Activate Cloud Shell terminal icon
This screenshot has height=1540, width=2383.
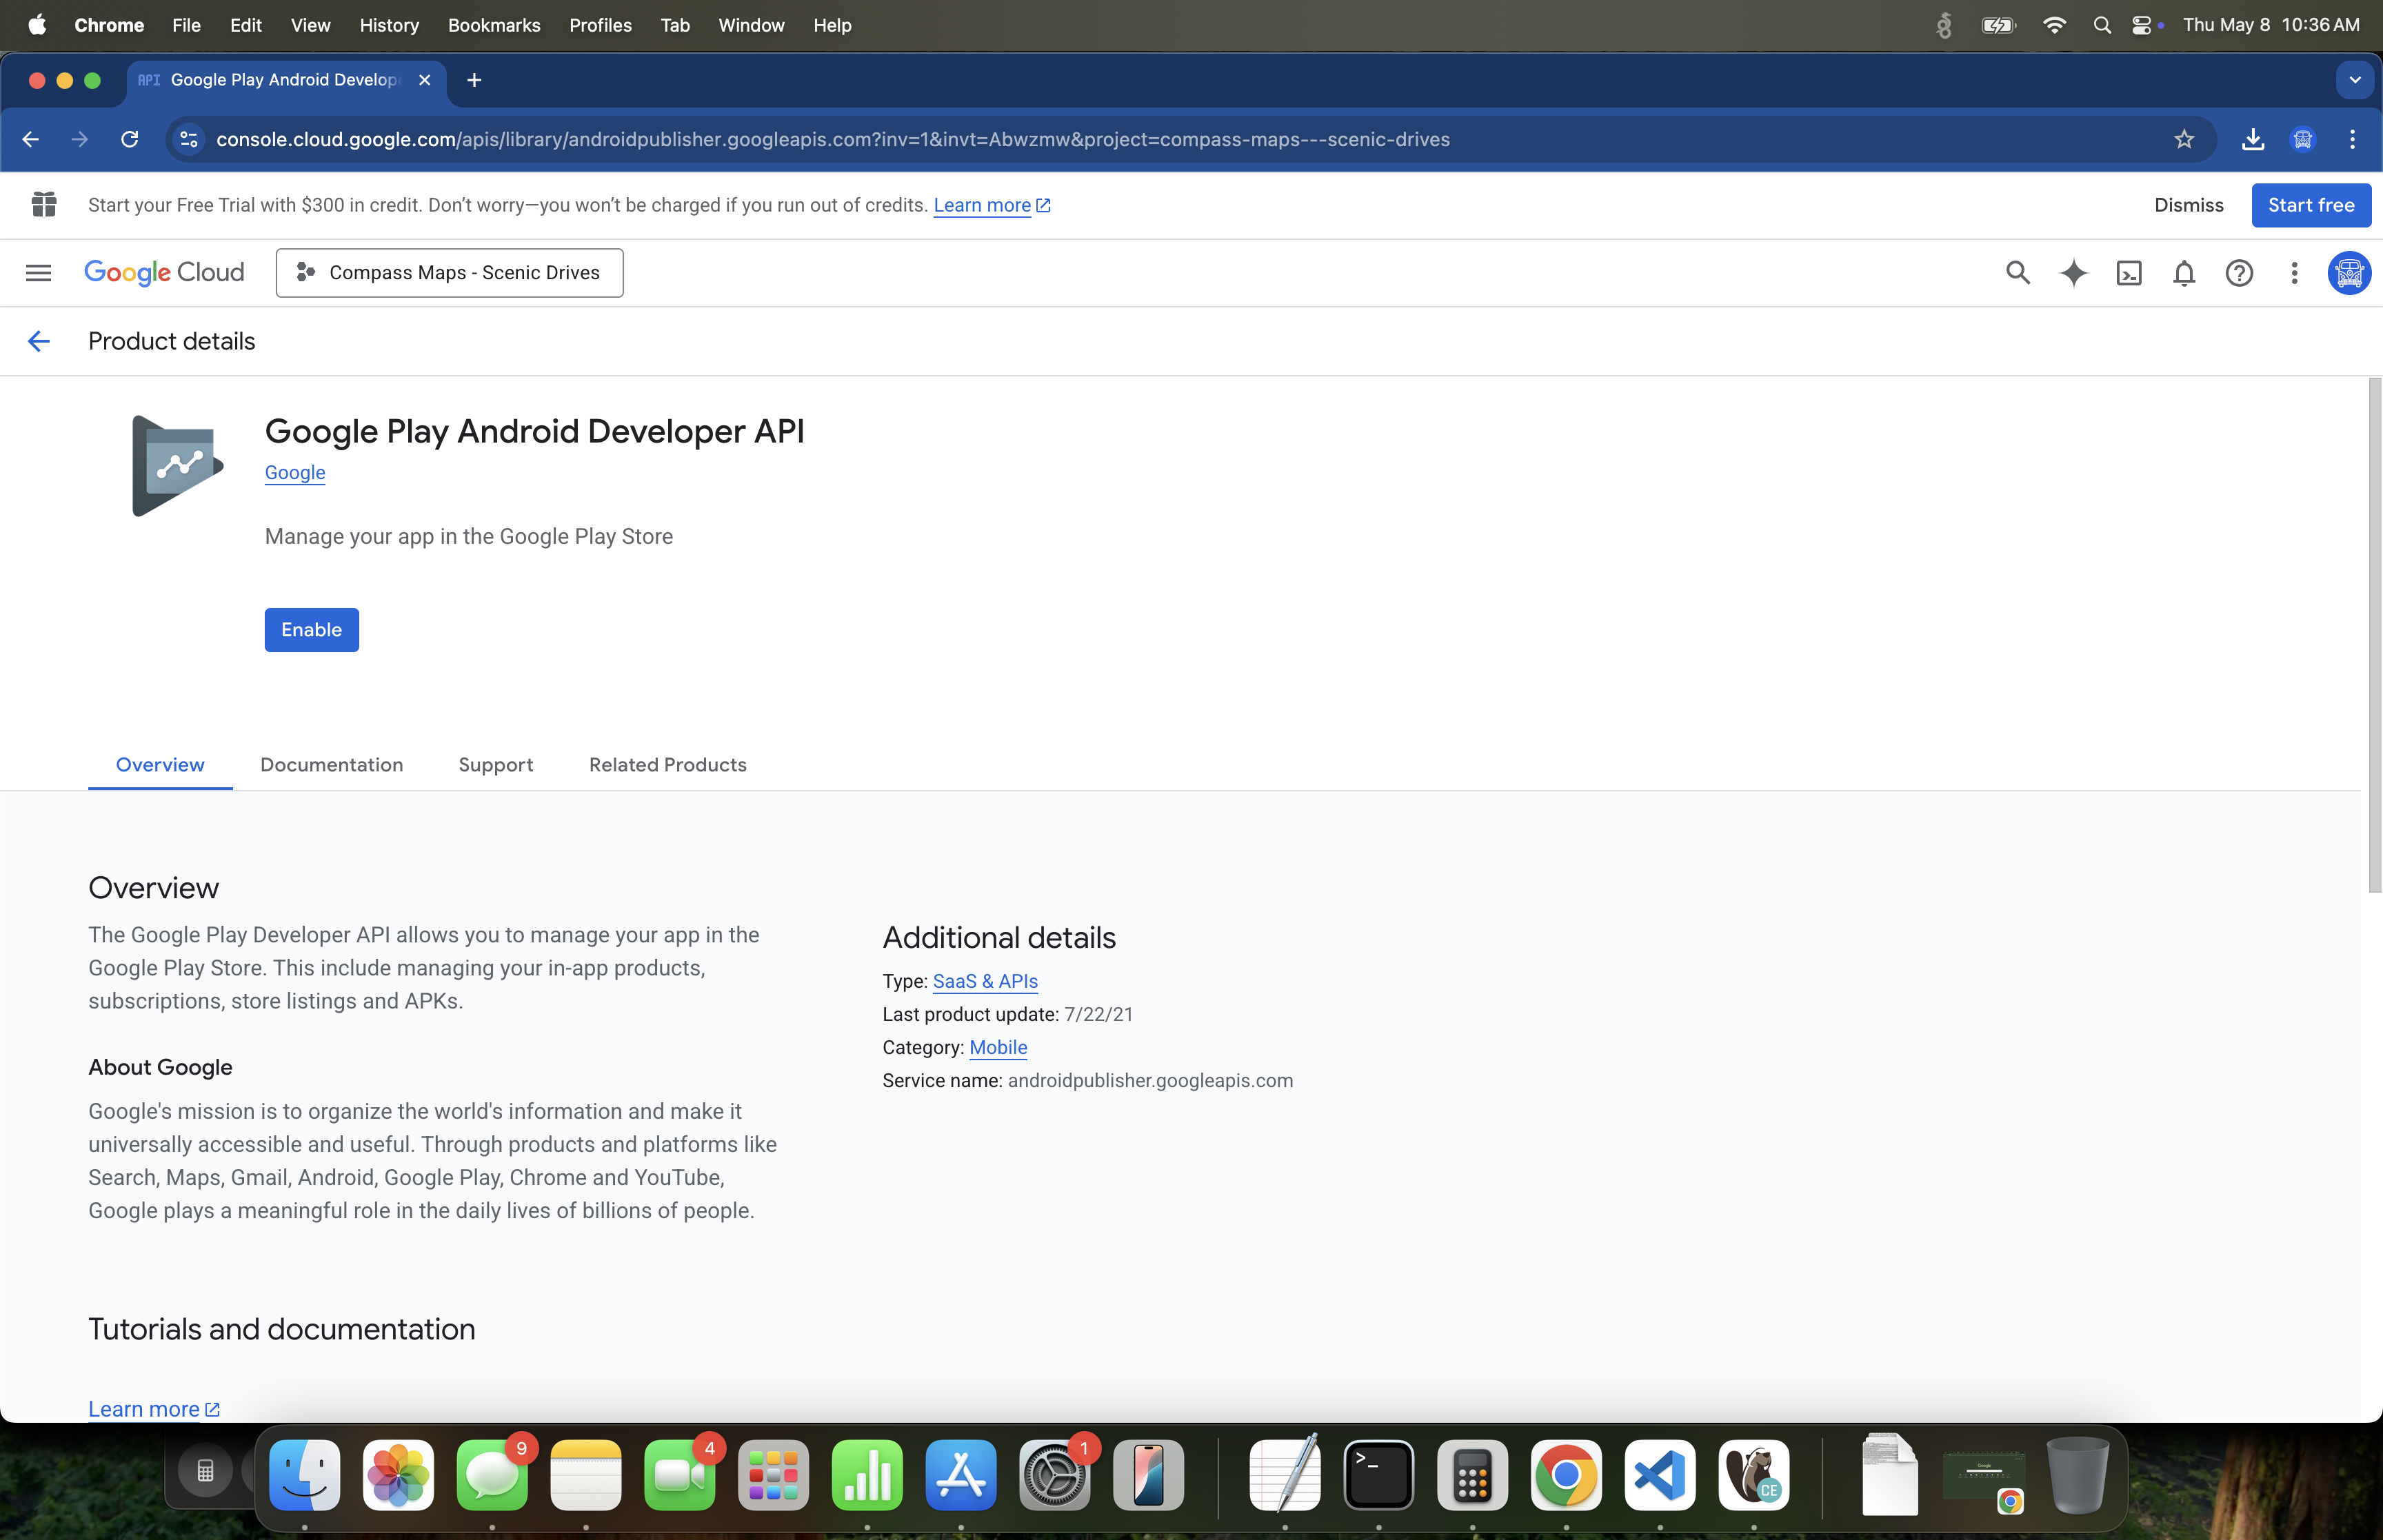2129,272
